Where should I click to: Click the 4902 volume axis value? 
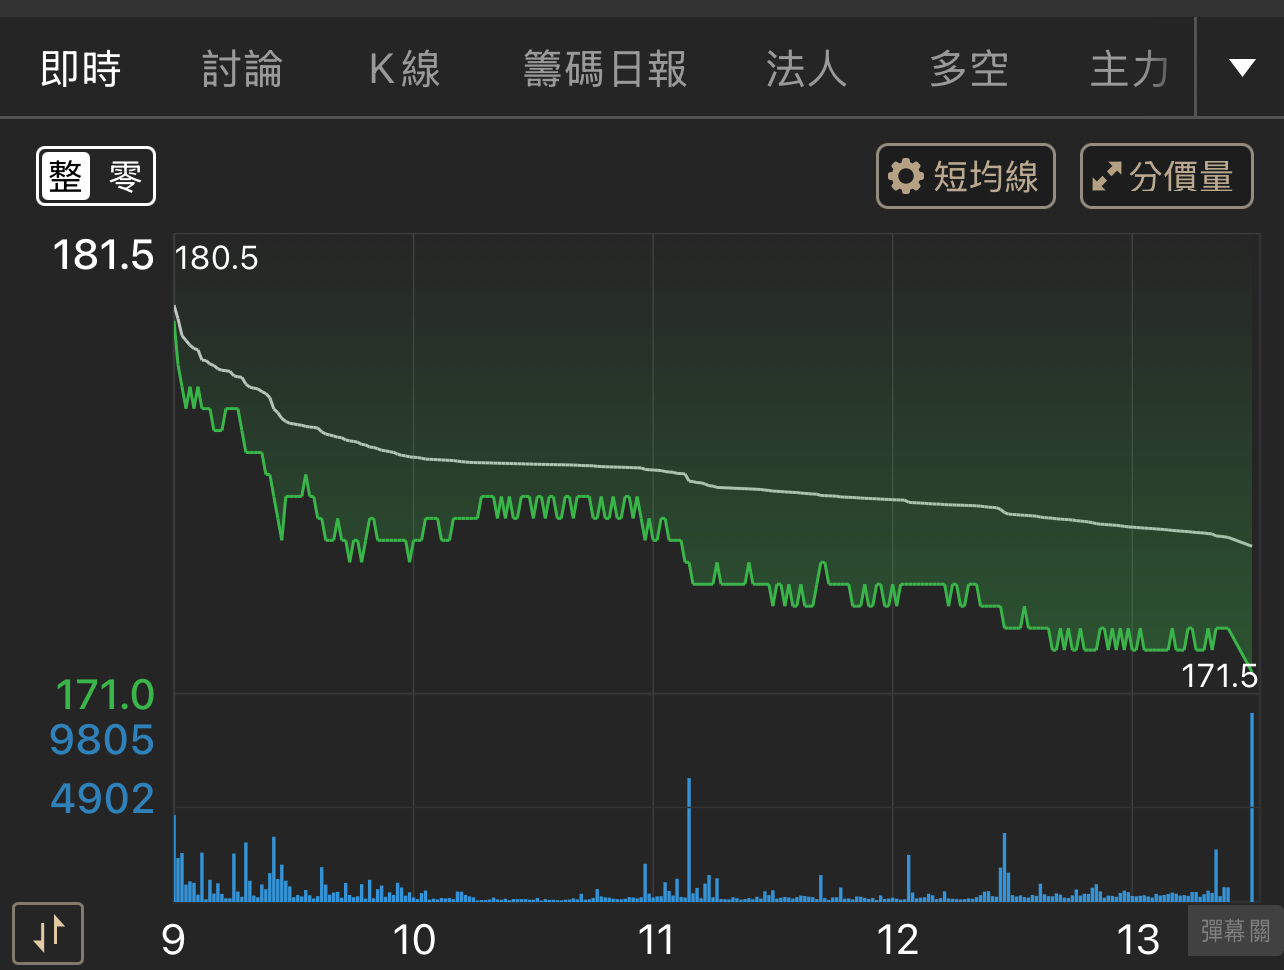click(x=102, y=798)
